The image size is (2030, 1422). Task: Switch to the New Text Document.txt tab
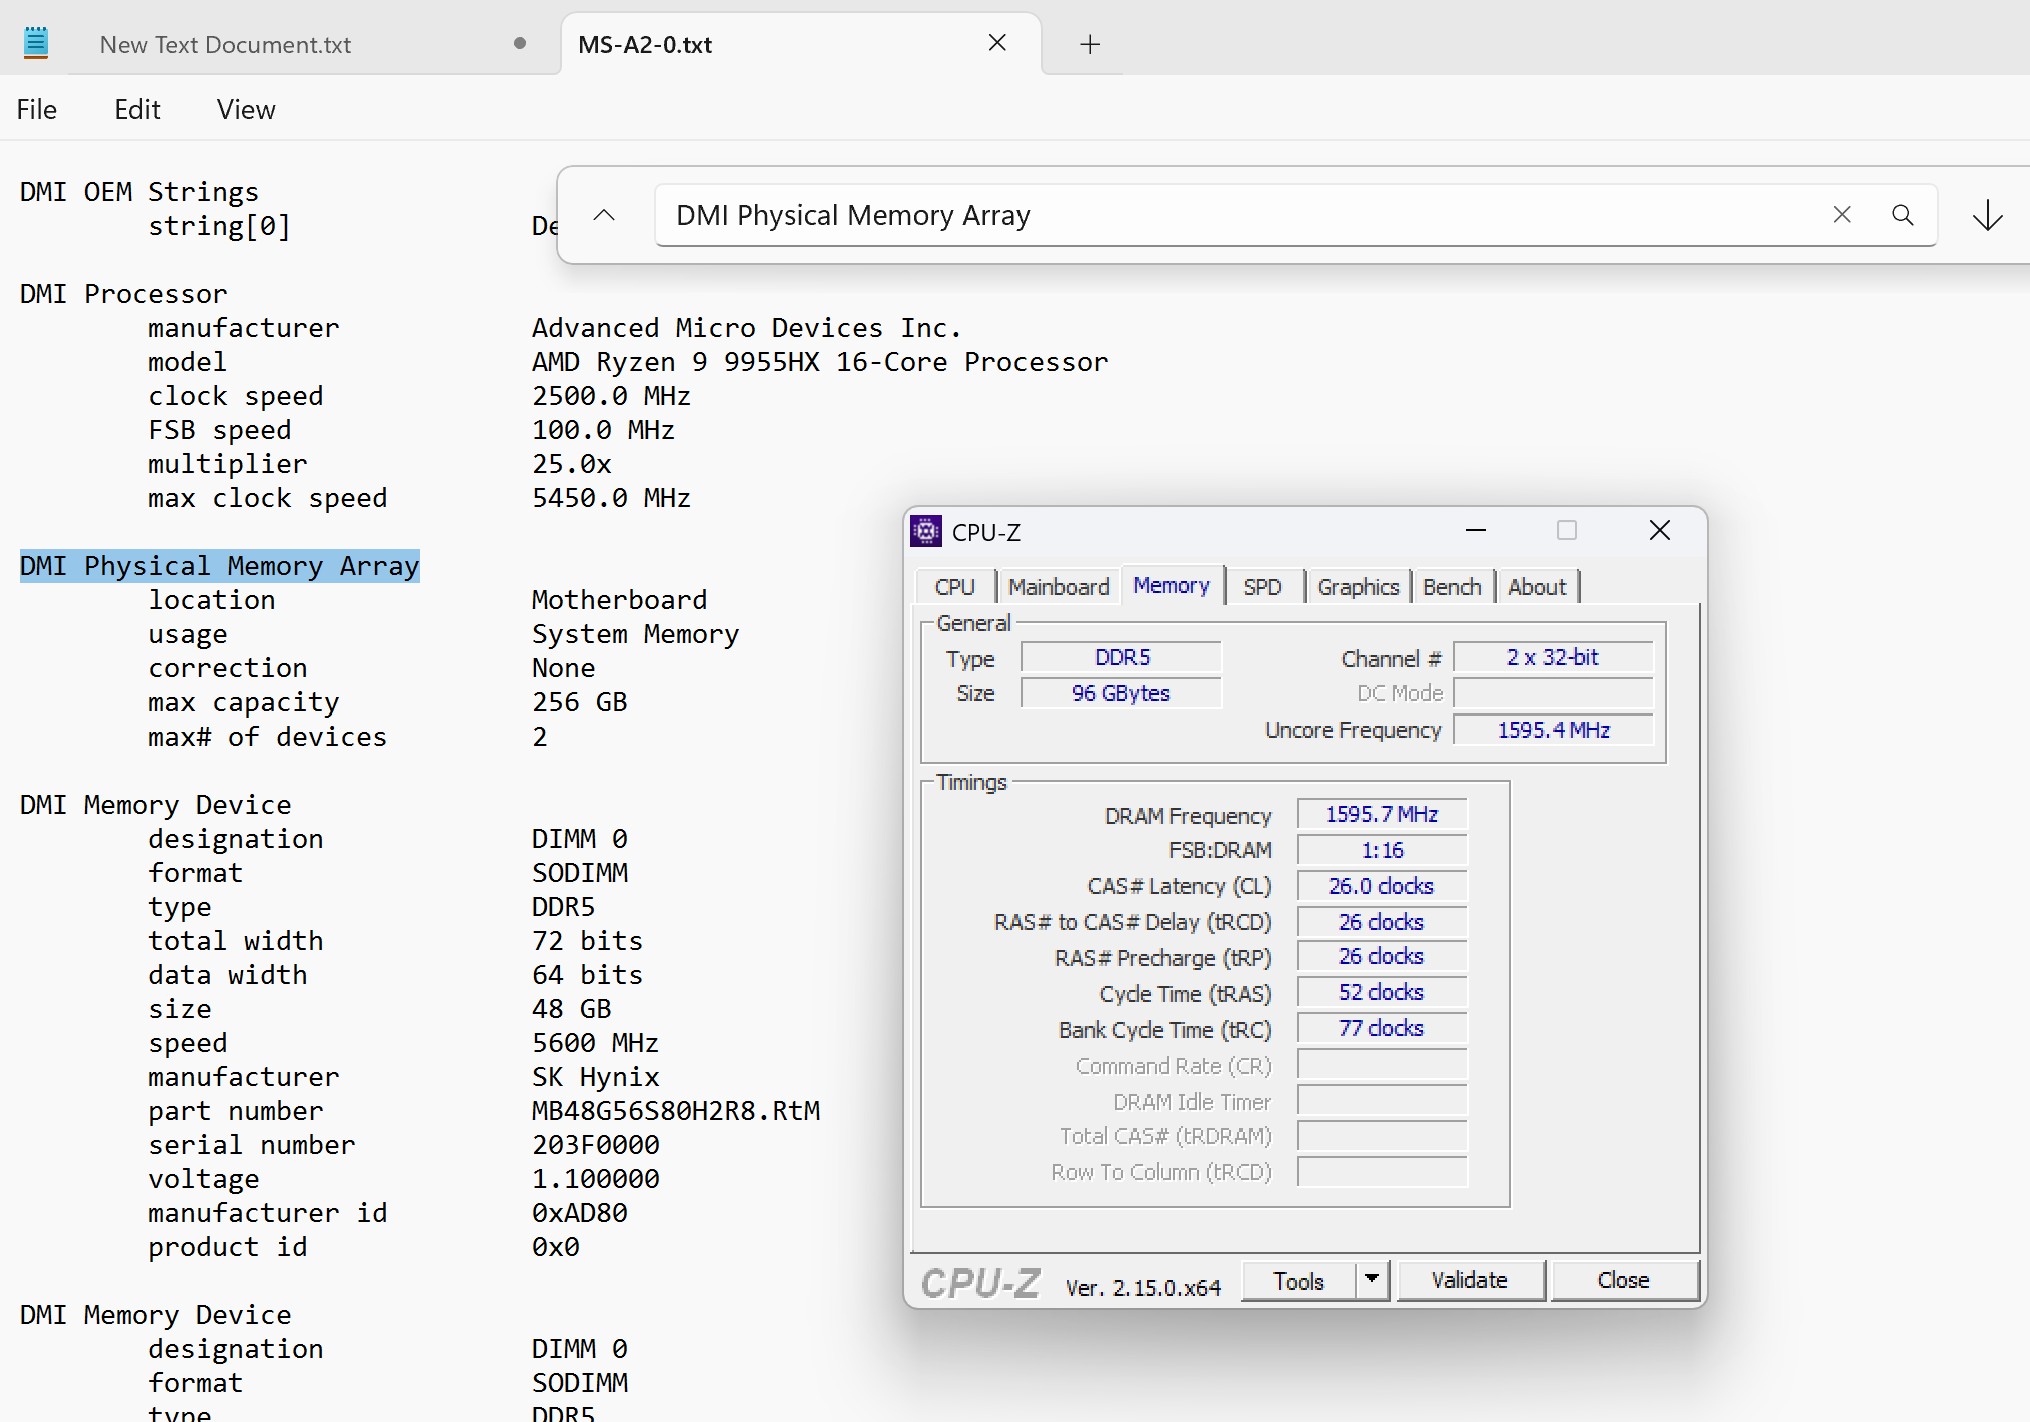226,45
